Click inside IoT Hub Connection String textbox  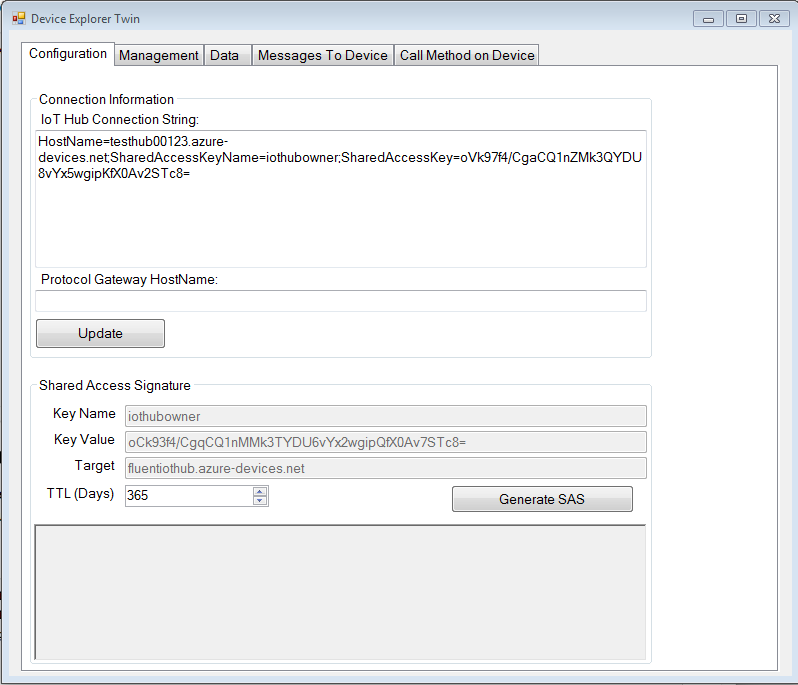pyautogui.click(x=341, y=198)
